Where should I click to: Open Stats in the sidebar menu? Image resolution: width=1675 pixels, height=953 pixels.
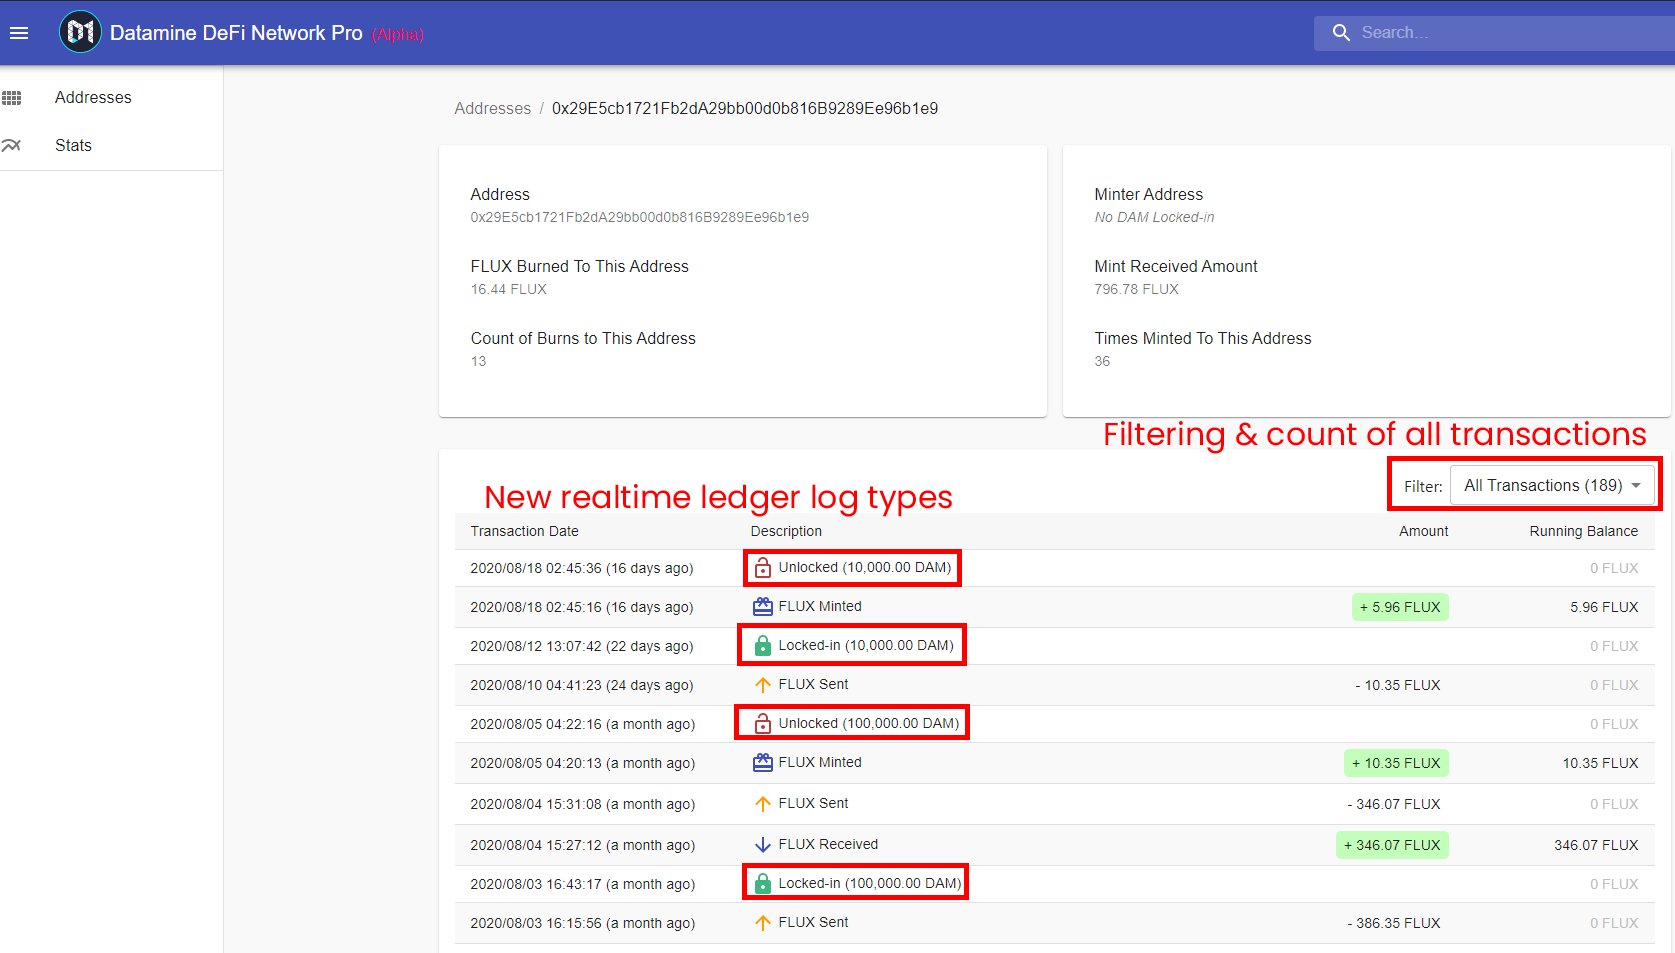click(73, 145)
